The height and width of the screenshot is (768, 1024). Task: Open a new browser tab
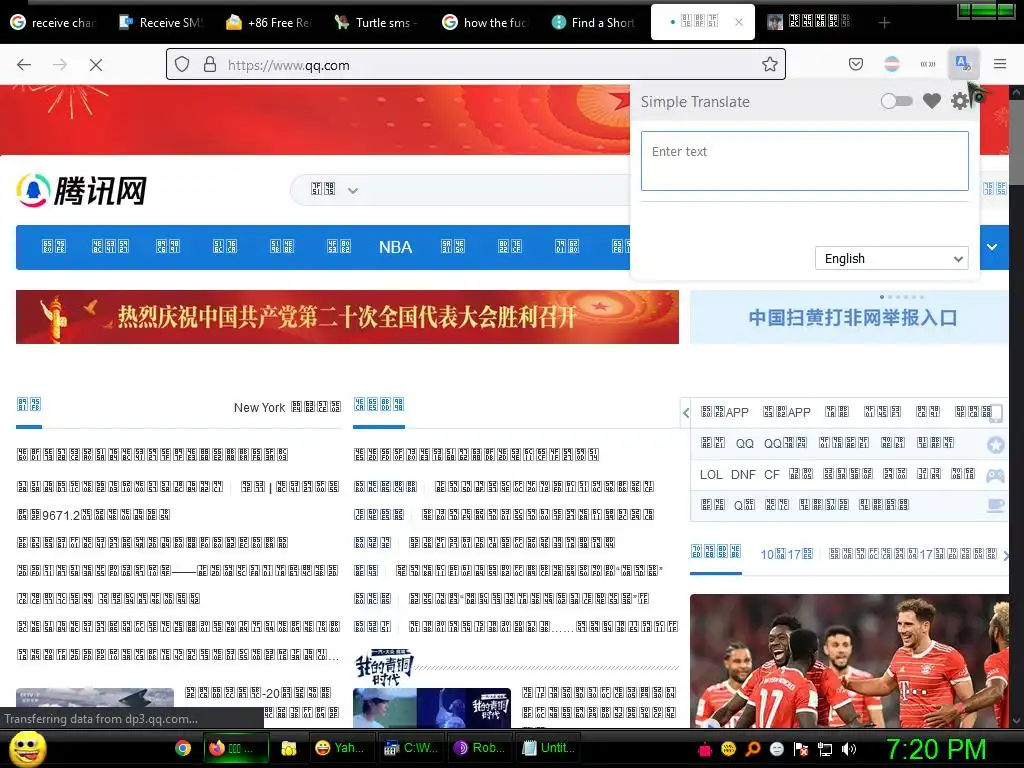pos(884,23)
